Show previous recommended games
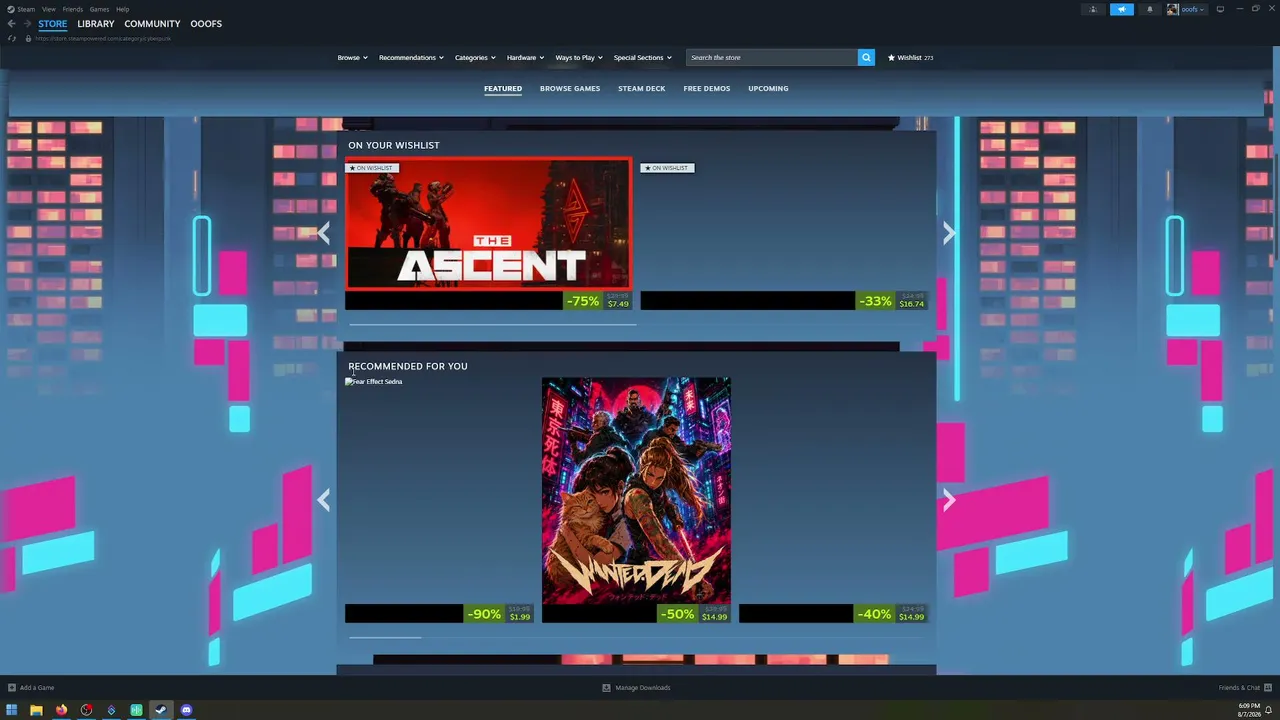1280x720 pixels. click(x=324, y=499)
